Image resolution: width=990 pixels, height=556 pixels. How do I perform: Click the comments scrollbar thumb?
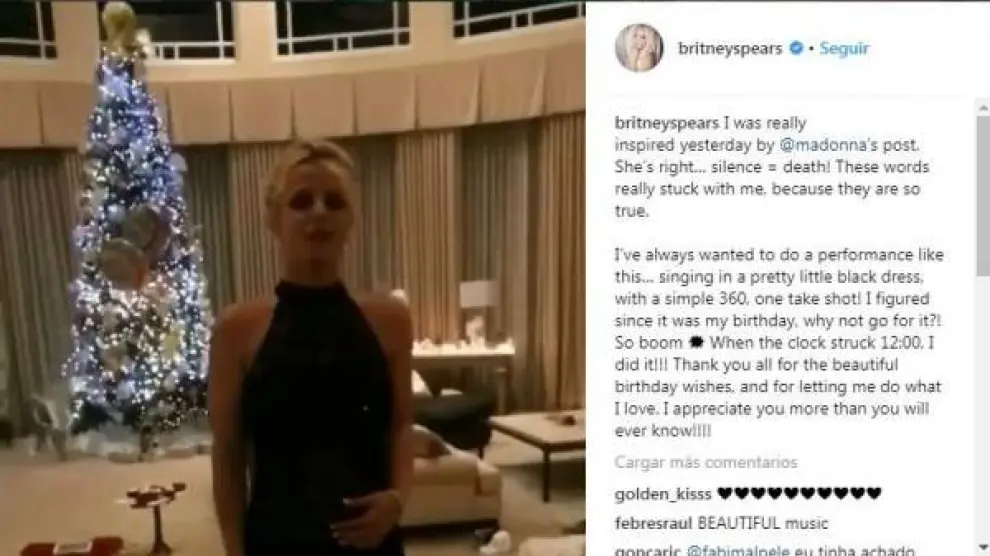point(983,196)
